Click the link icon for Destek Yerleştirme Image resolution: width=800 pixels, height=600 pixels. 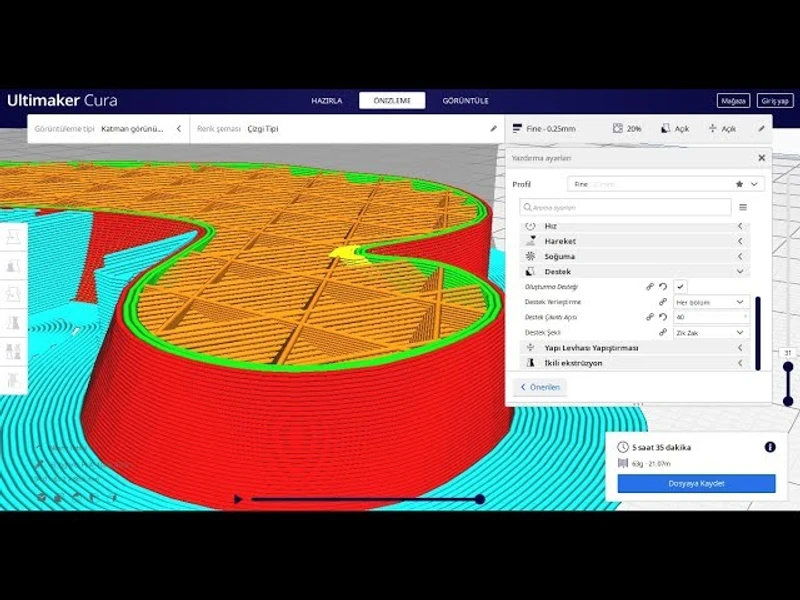coord(663,302)
